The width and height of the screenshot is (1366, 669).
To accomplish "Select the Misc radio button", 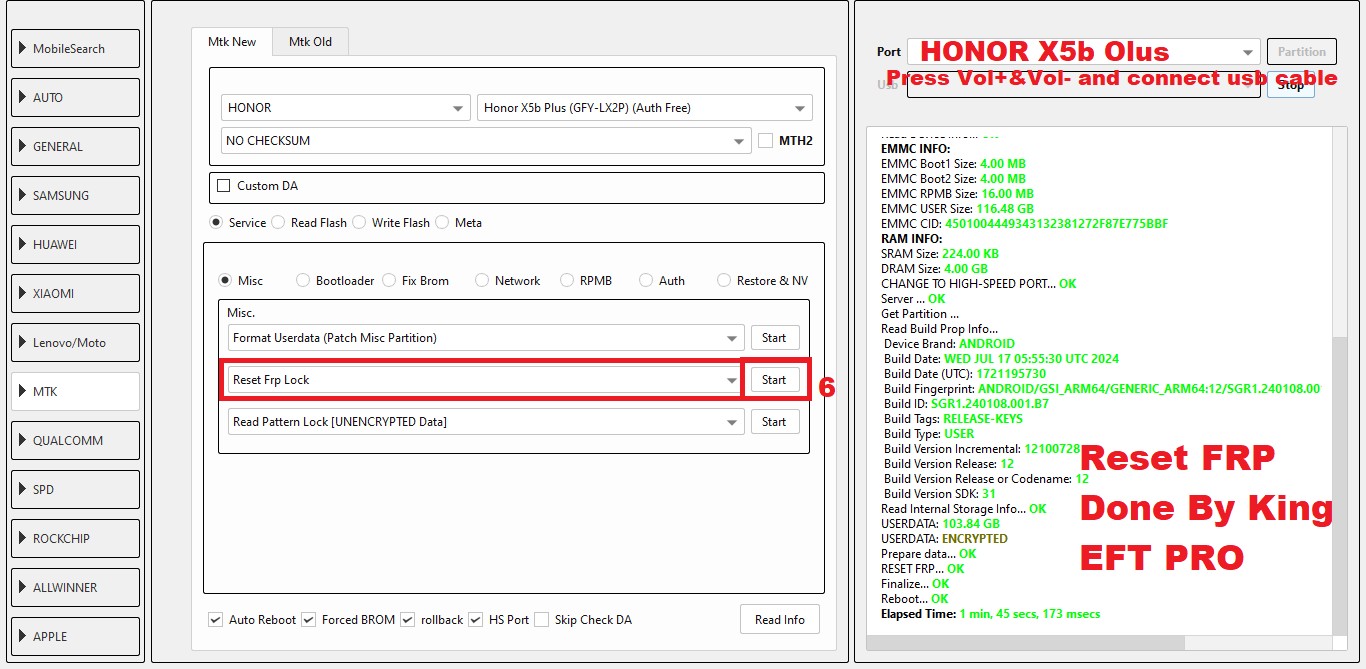I will click(225, 281).
